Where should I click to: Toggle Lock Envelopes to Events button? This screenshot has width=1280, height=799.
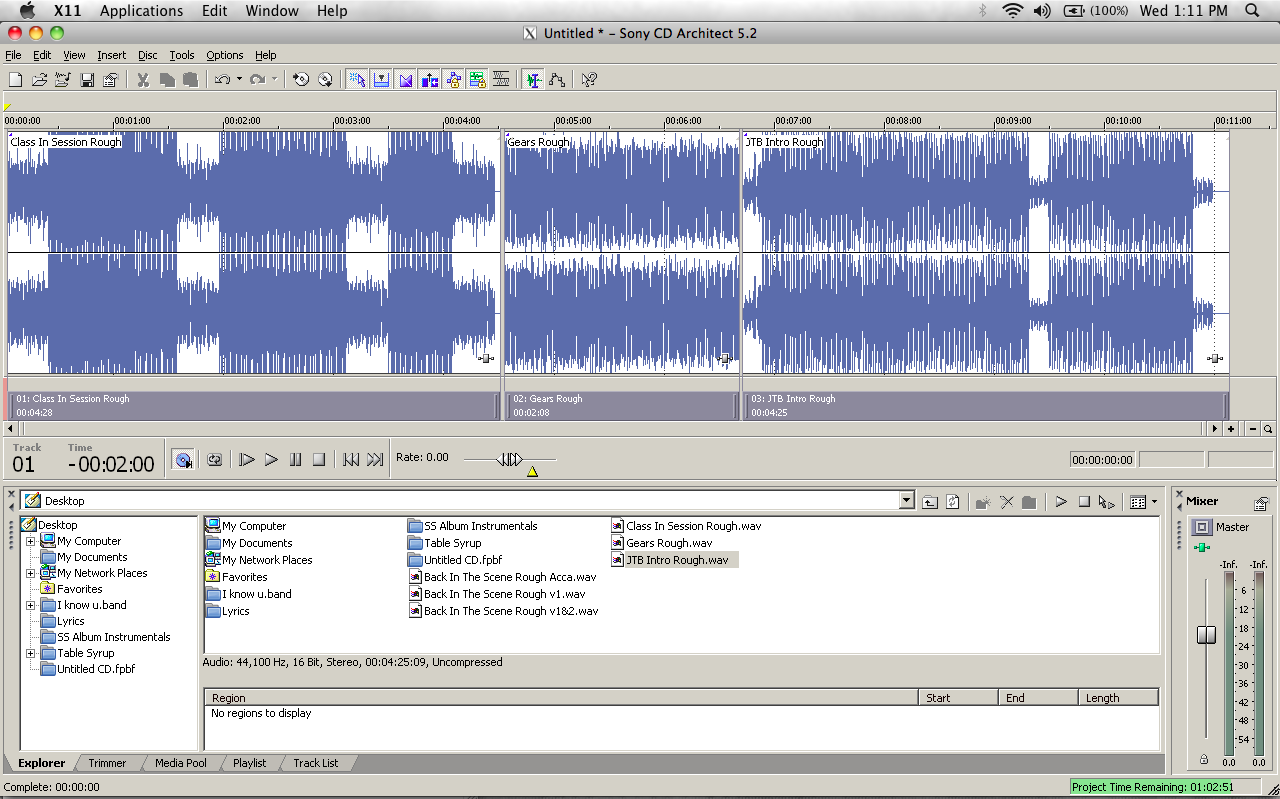click(453, 80)
